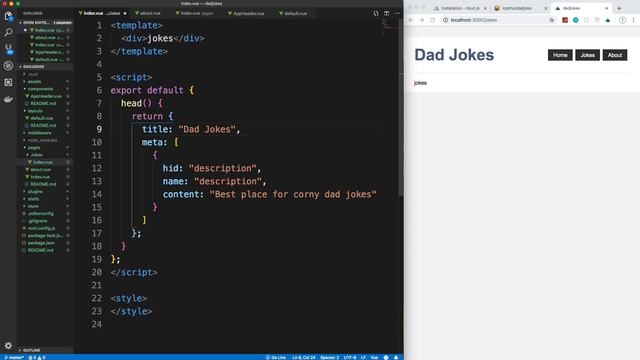Click the Nuxt/Vue devtools mountain extension icon

pyautogui.click(x=608, y=20)
